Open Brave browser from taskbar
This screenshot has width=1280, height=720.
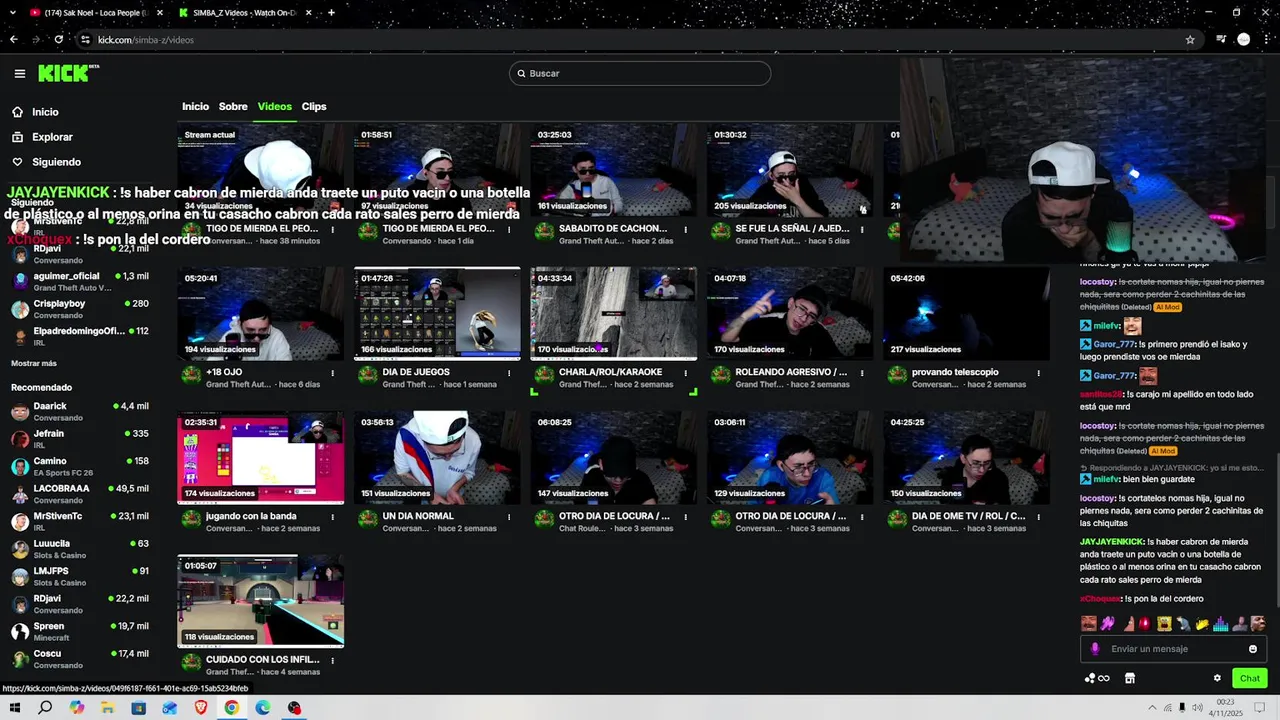click(x=200, y=708)
